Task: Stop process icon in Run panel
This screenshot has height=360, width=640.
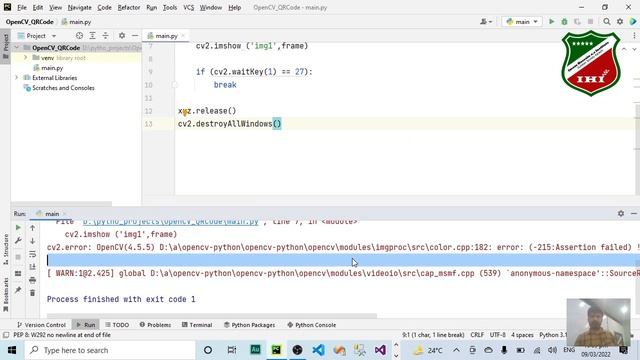Action: [18, 257]
